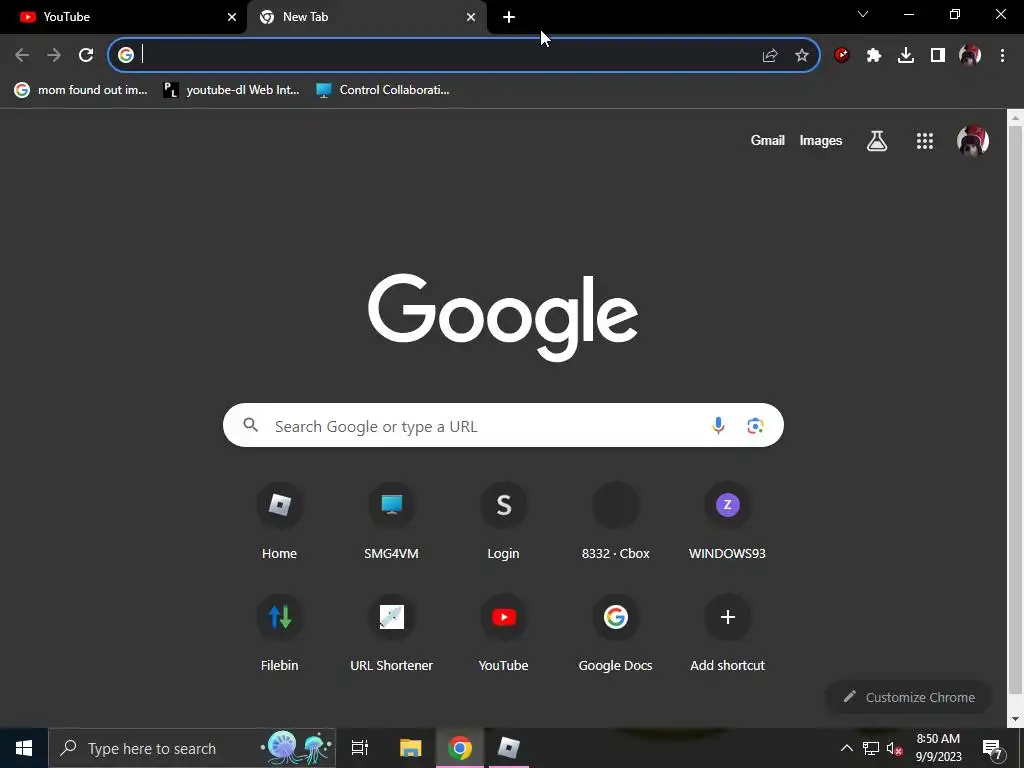Screen dimensions: 1024x768
Task: Expand the hidden system tray icons
Action: point(846,748)
